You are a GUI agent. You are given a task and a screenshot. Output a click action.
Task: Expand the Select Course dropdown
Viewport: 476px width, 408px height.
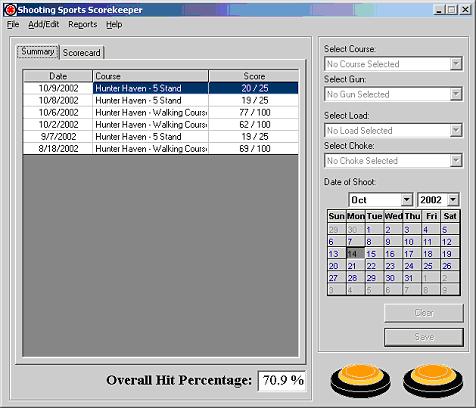pyautogui.click(x=456, y=64)
